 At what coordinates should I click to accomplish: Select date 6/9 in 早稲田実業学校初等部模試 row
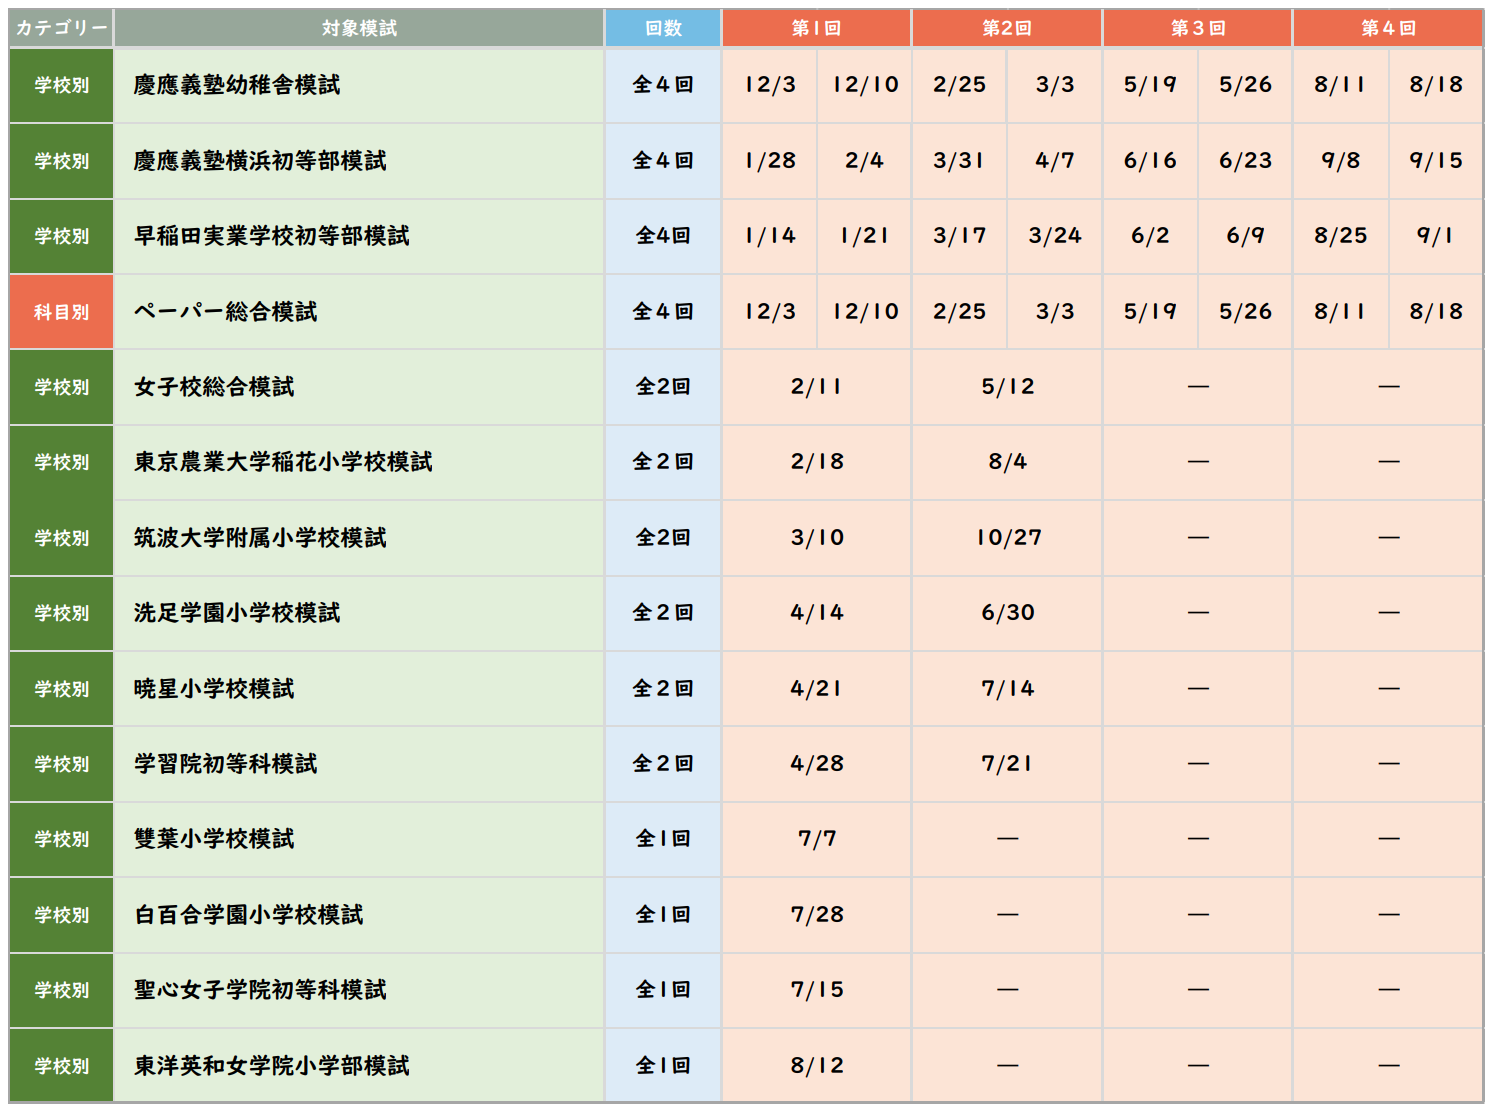click(1245, 236)
